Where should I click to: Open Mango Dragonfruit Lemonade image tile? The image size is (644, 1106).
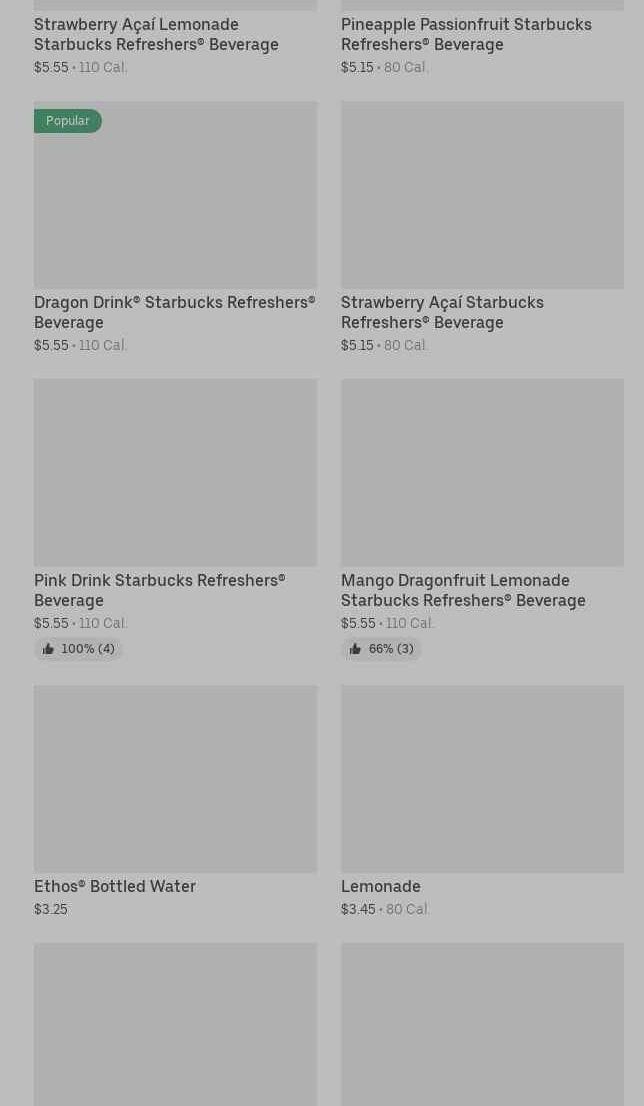pyautogui.click(x=482, y=473)
